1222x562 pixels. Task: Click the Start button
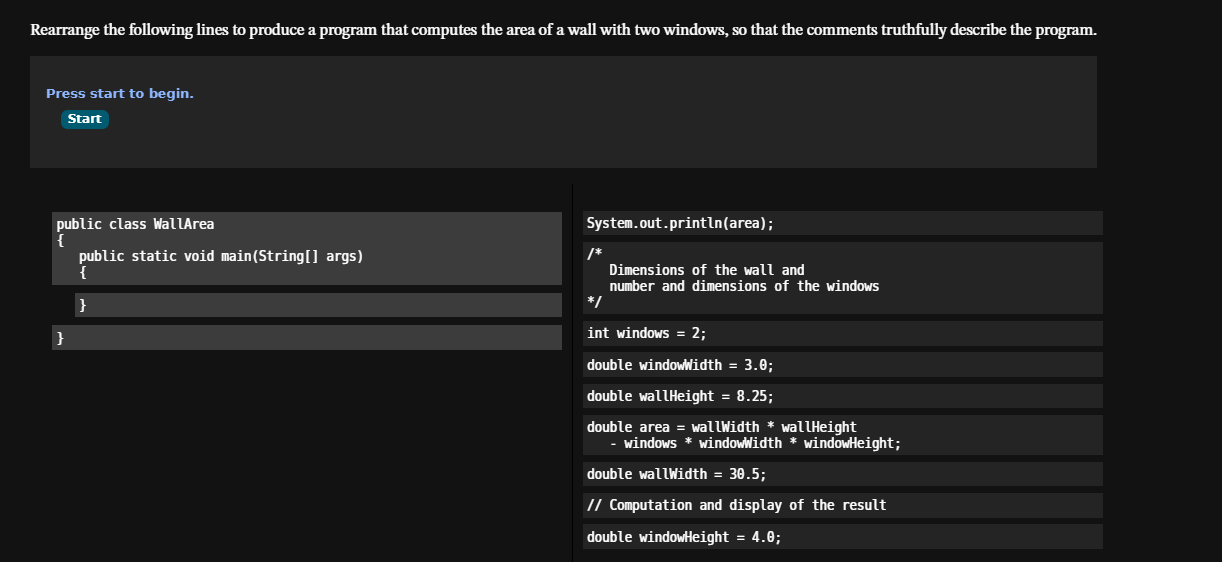click(85, 119)
